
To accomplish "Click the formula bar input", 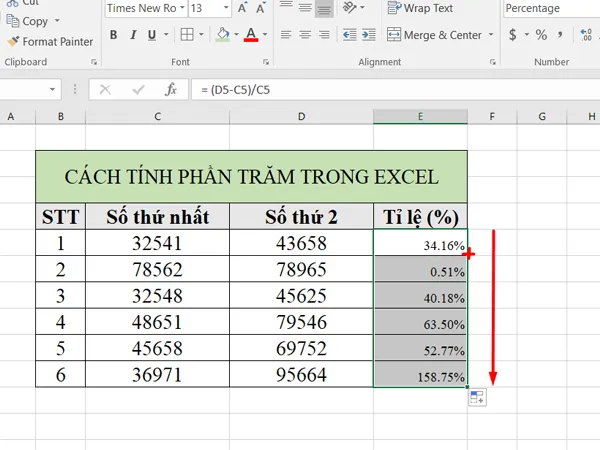I will [x=390, y=89].
